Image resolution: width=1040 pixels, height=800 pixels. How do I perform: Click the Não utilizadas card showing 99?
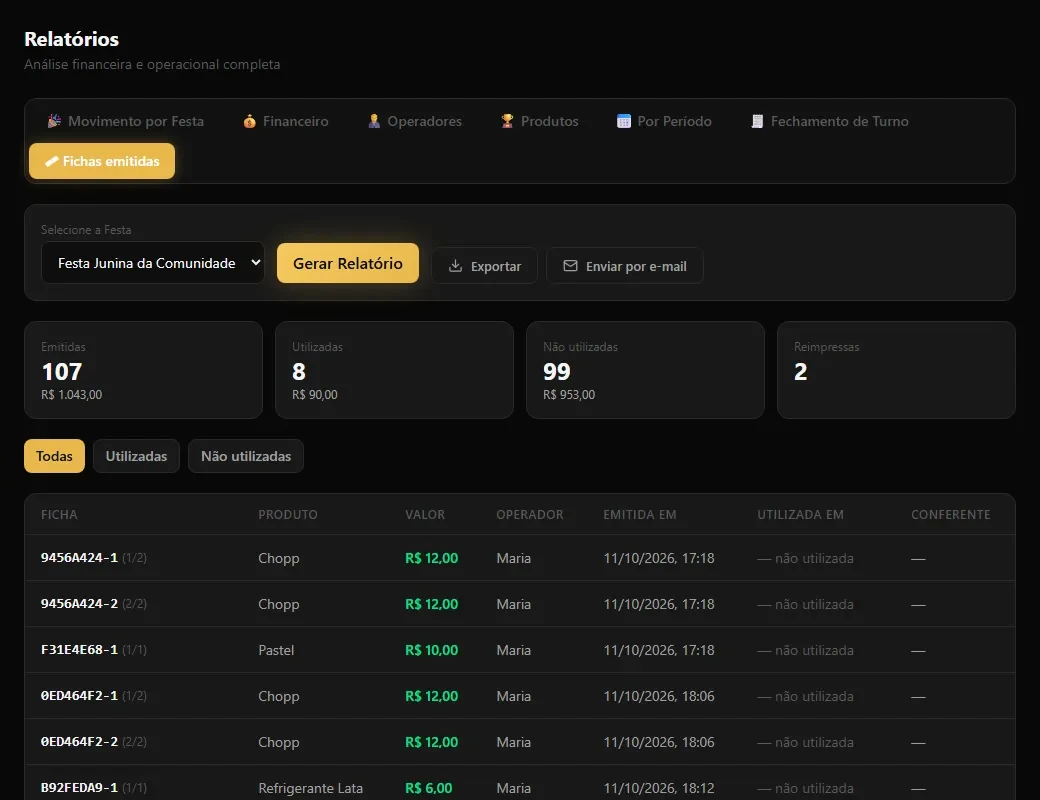[x=645, y=370]
